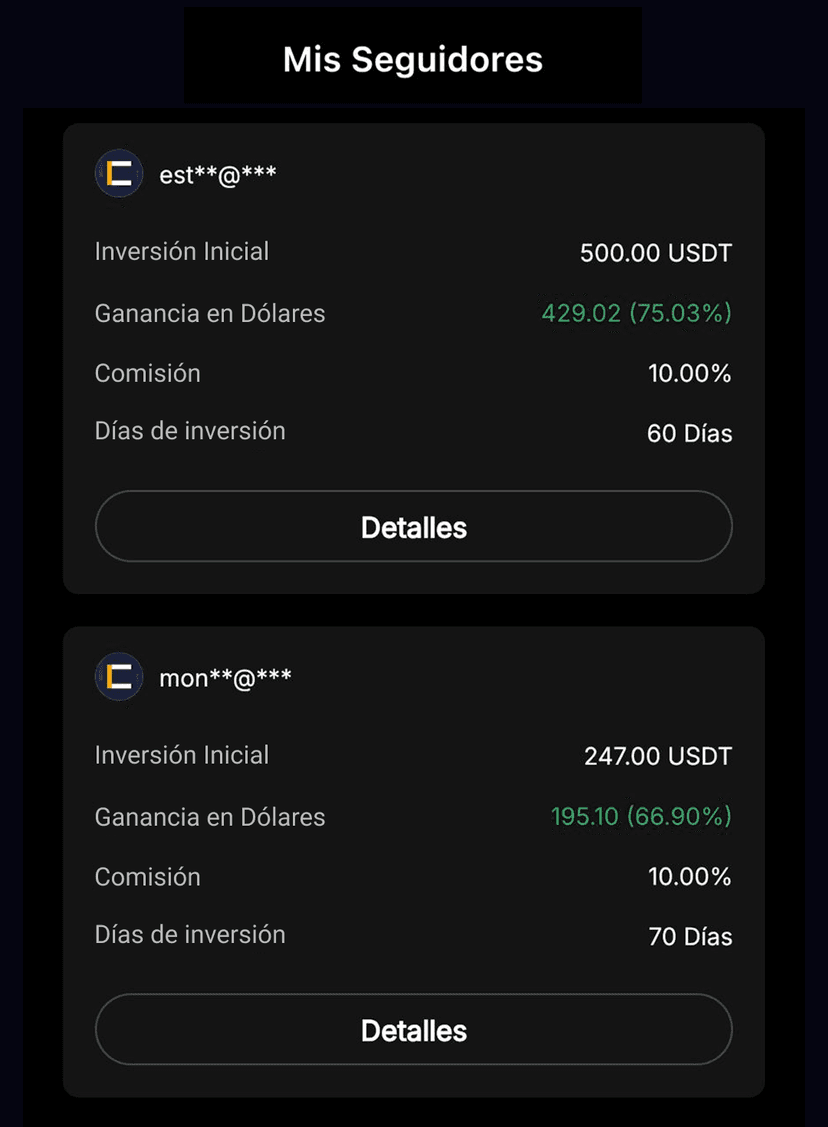828x1127 pixels.
Task: Click Ganancia en Dólares label in mon**@*** card
Action: (210, 817)
